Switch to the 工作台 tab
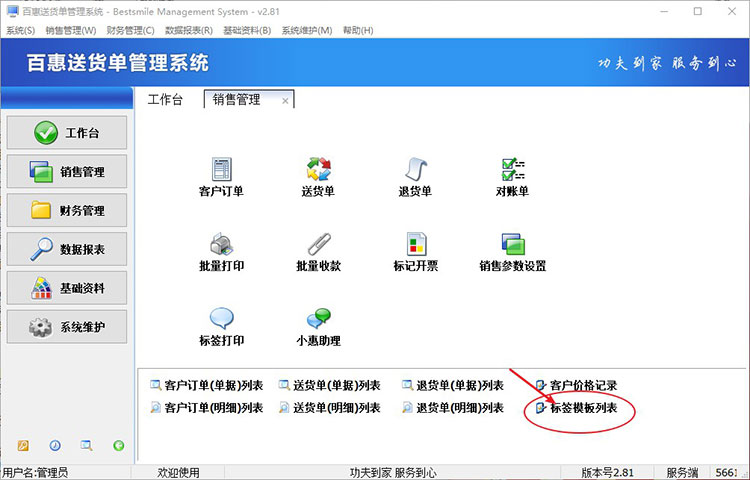Screen dimensions: 750x480 coord(165,99)
